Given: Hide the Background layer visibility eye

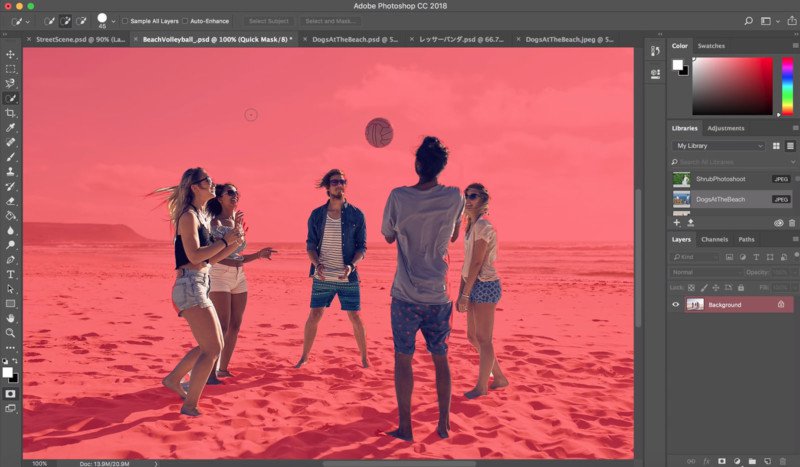Looking at the screenshot, I should point(676,305).
